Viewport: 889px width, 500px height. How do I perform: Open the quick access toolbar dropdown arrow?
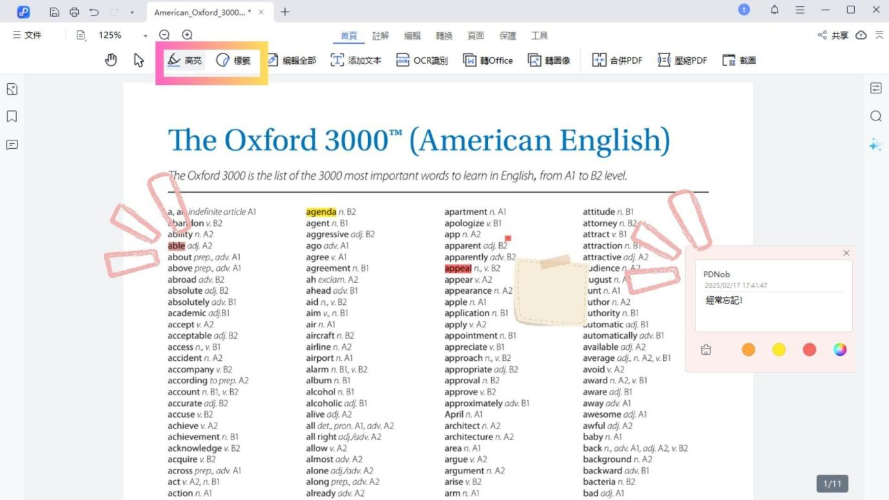tap(132, 12)
